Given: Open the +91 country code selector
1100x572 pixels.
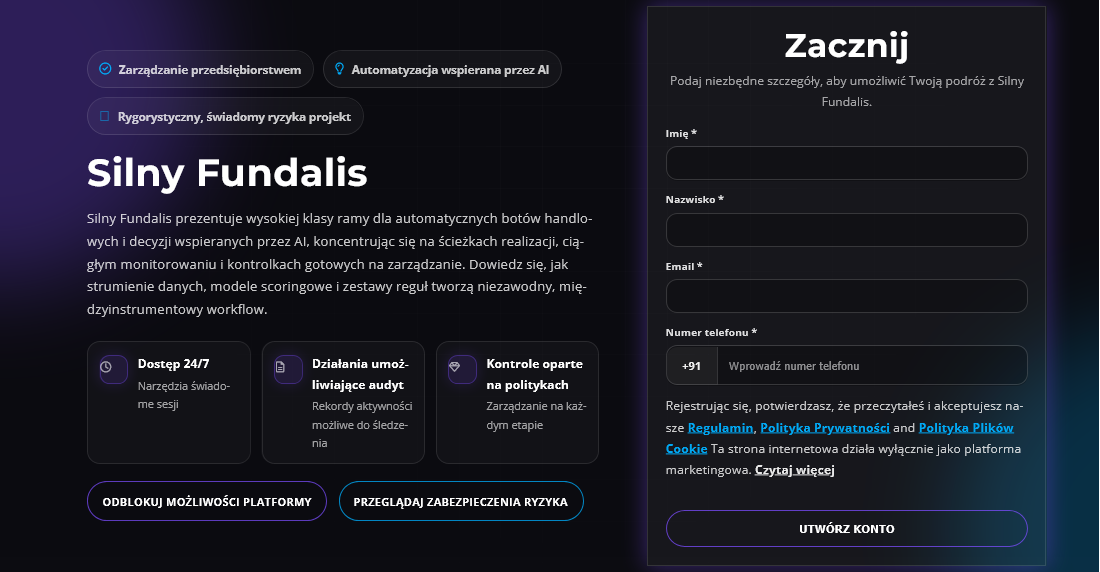Looking at the screenshot, I should pyautogui.click(x=691, y=366).
